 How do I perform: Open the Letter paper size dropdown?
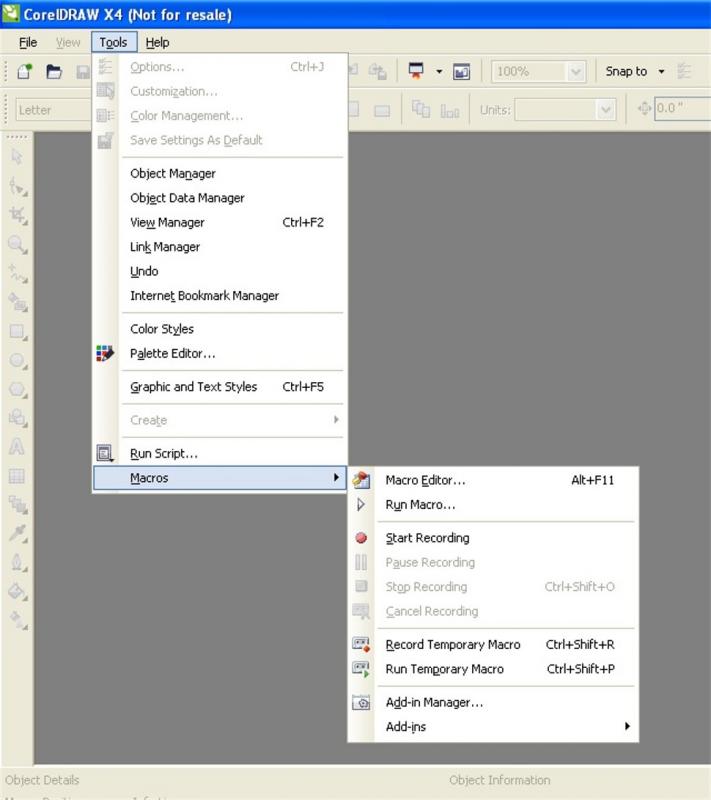coord(54,110)
